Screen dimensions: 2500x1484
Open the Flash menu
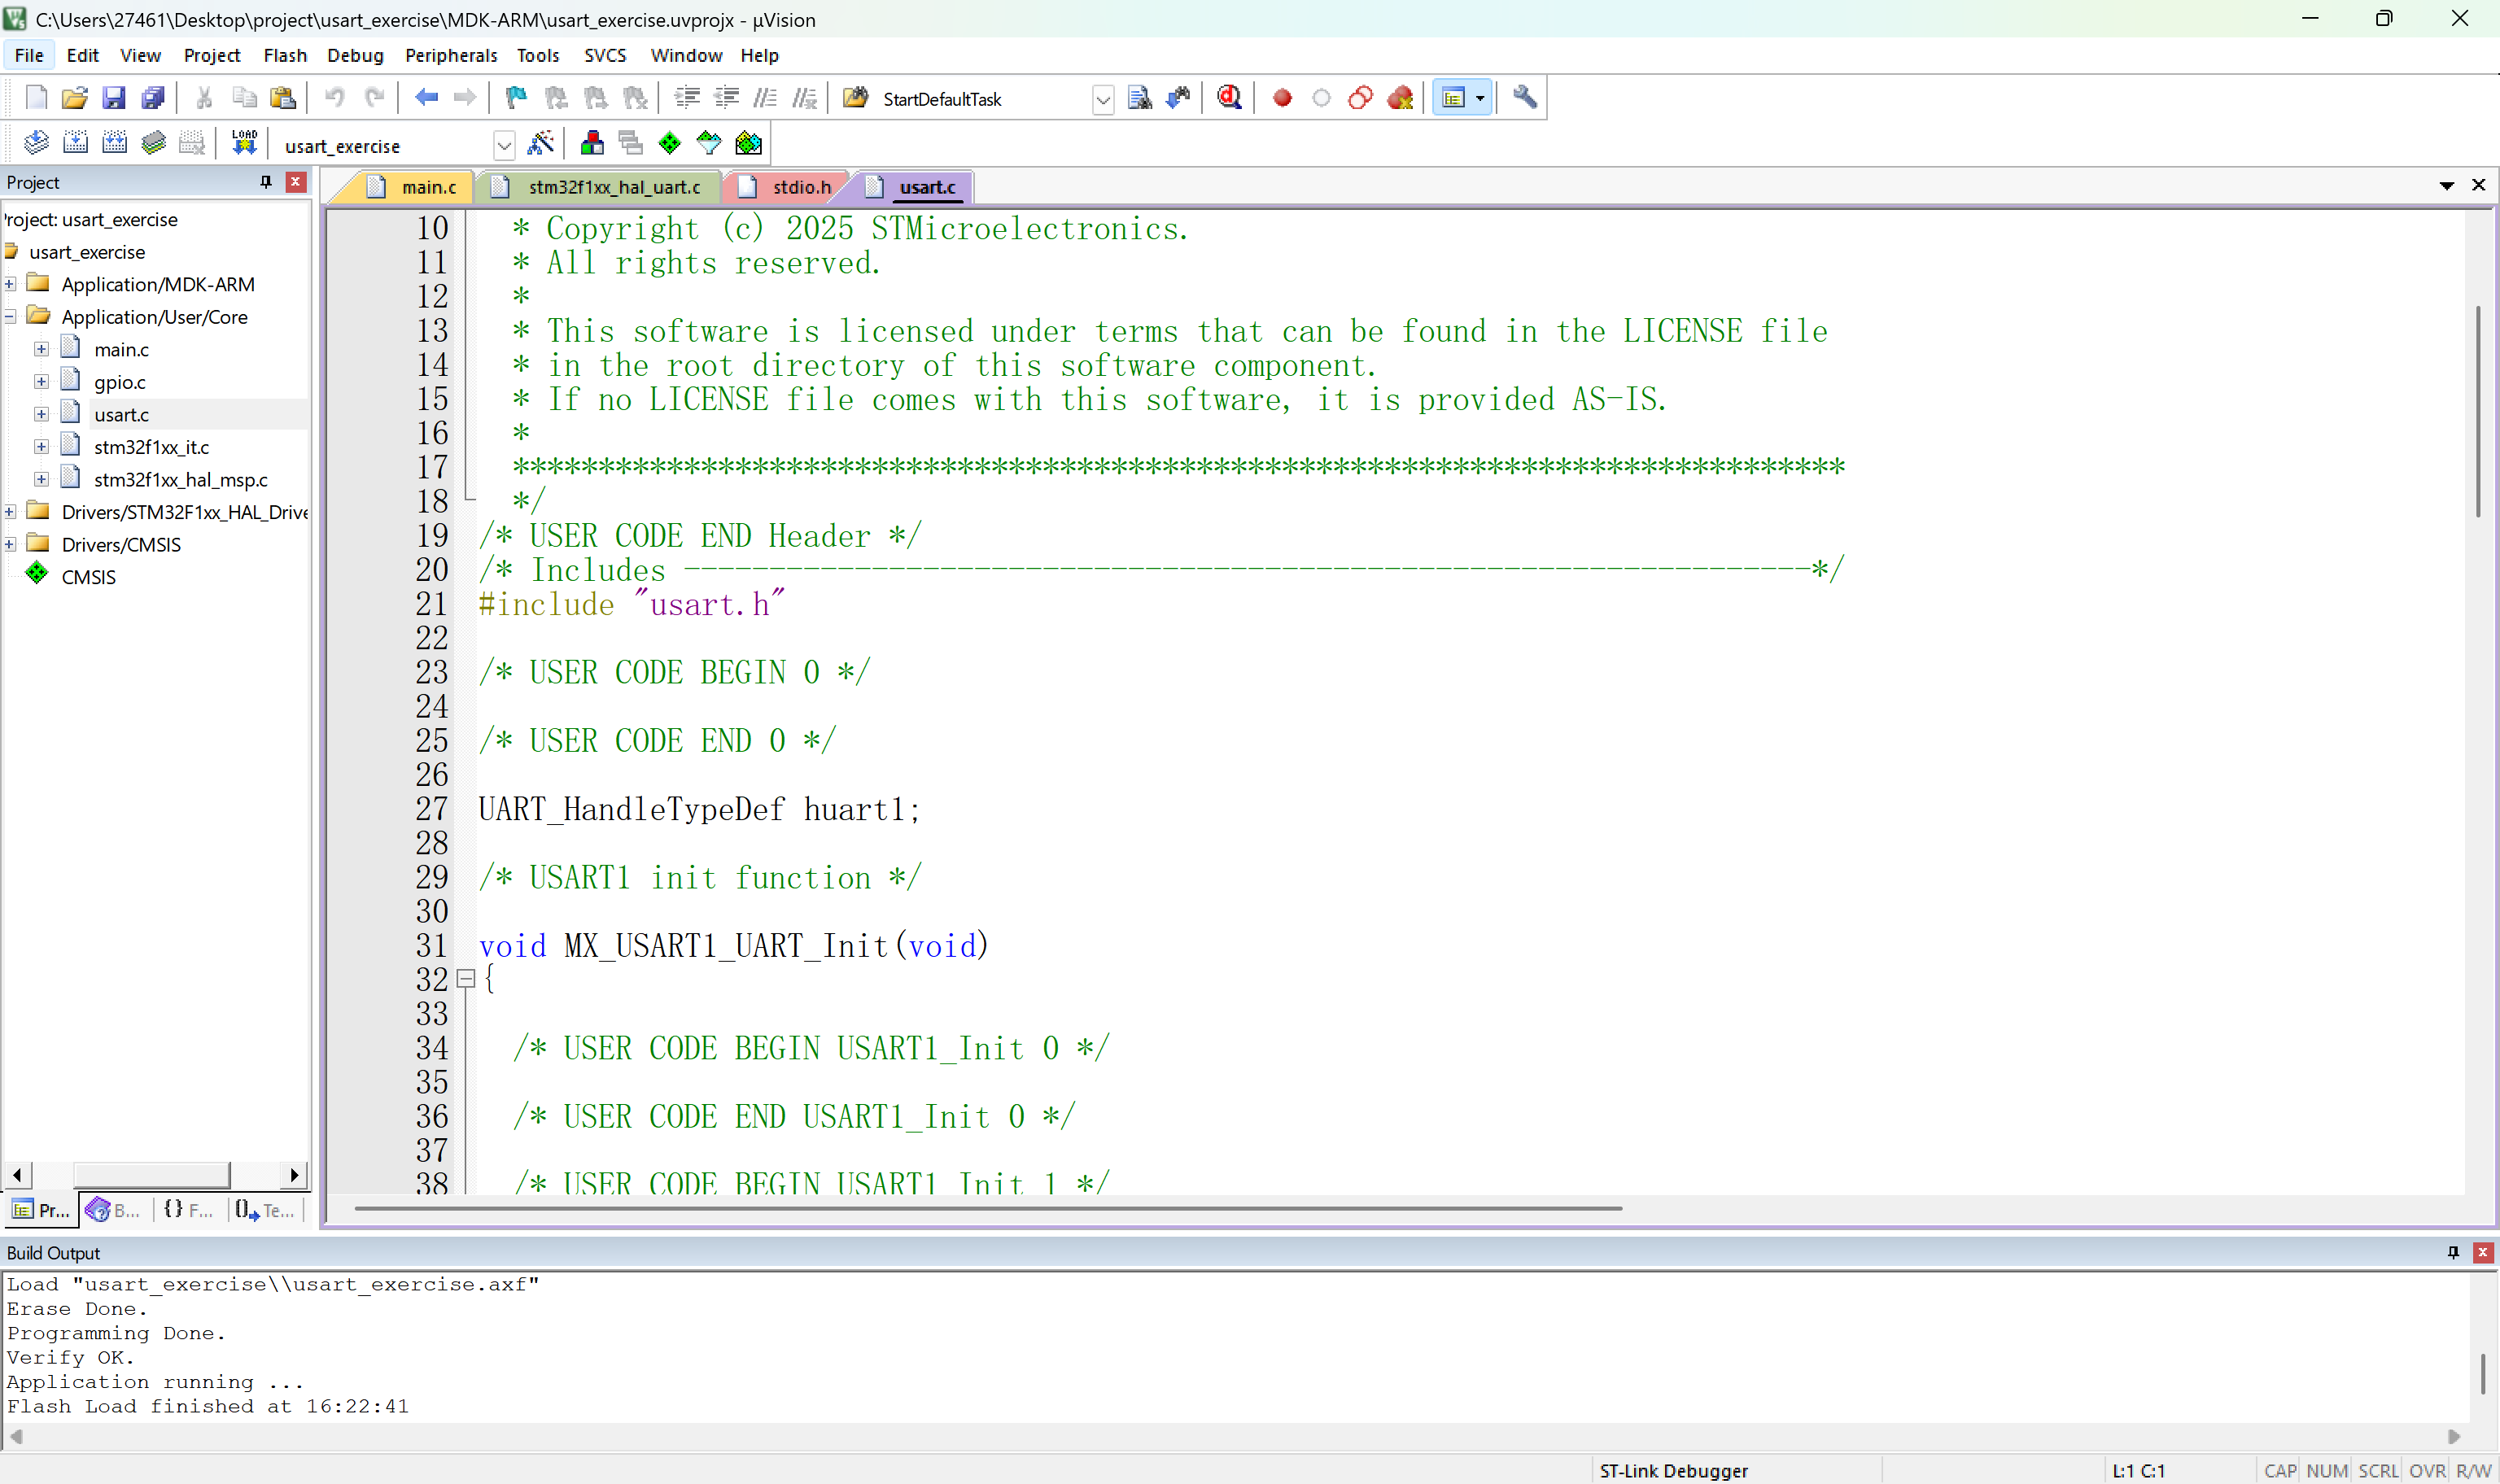click(284, 55)
